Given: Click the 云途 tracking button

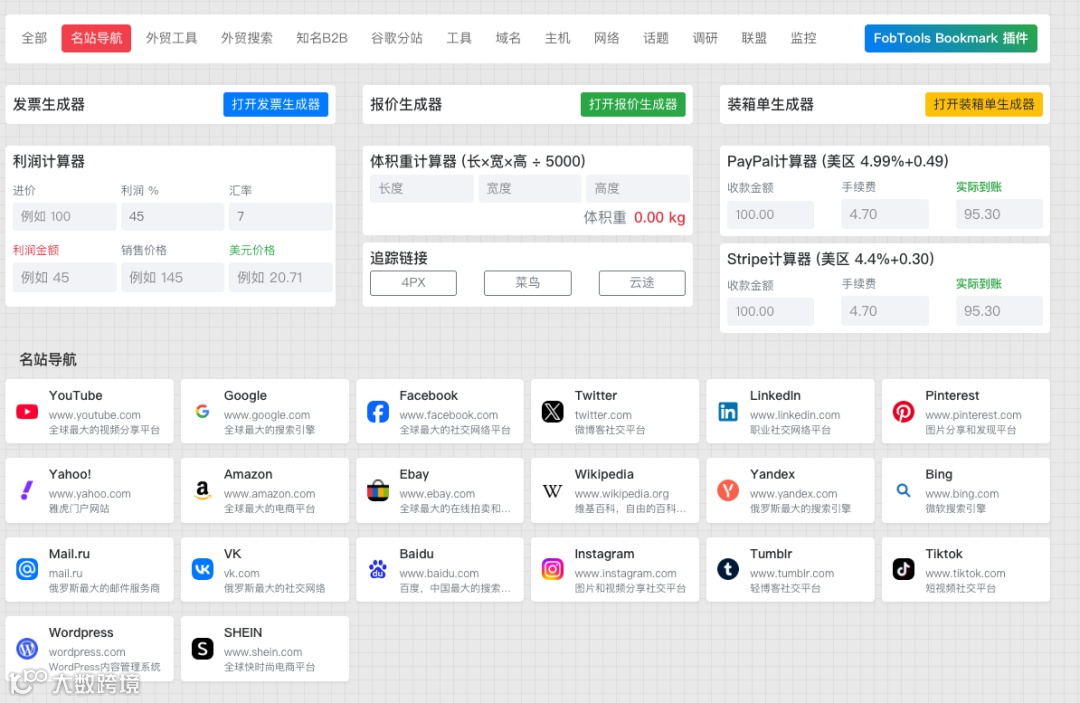Looking at the screenshot, I should pyautogui.click(x=642, y=283).
